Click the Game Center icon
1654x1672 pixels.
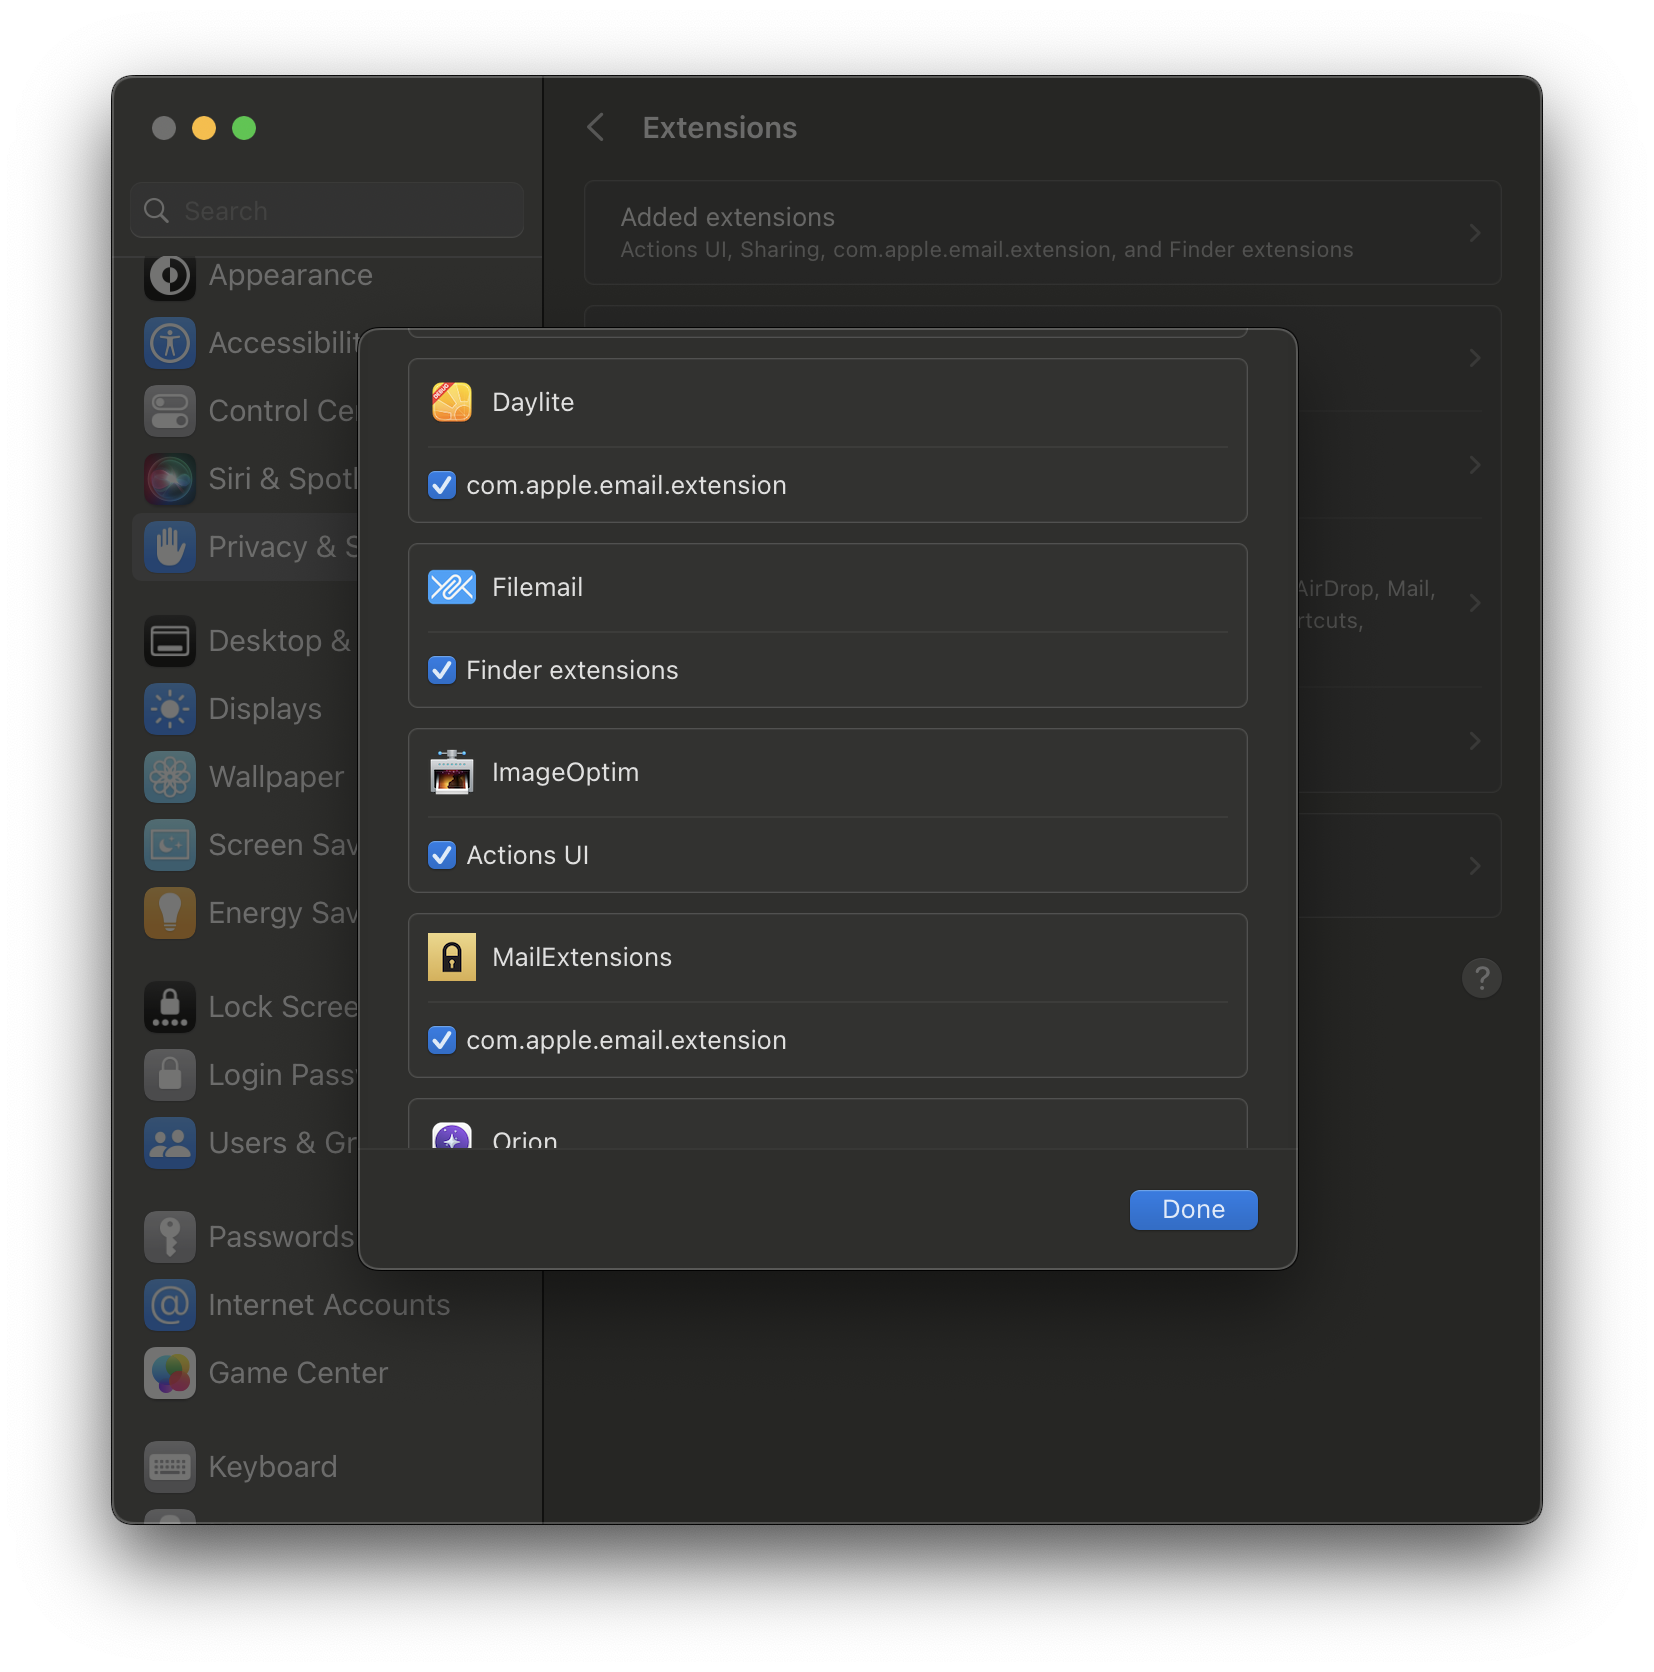170,1373
